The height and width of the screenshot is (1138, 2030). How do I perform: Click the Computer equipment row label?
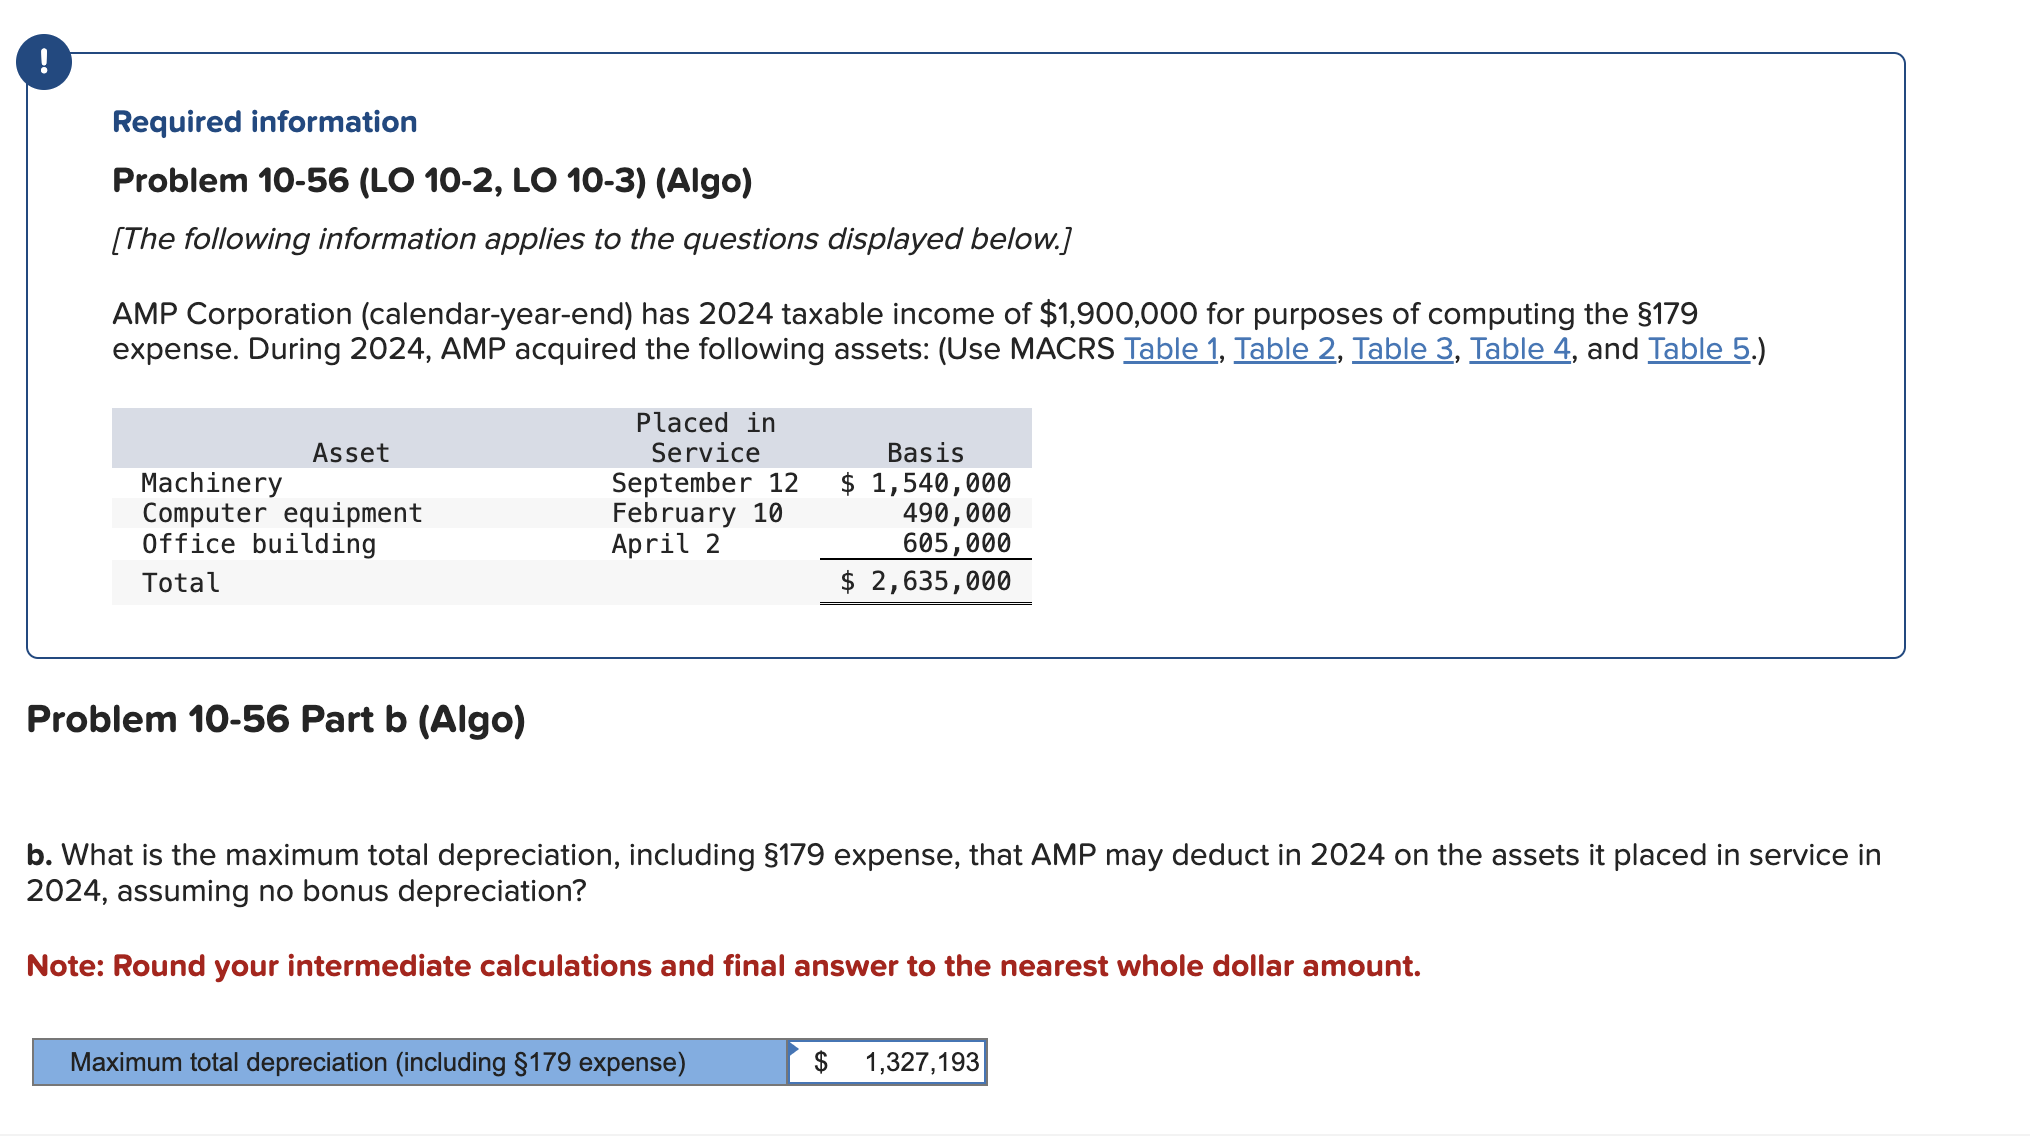(282, 513)
